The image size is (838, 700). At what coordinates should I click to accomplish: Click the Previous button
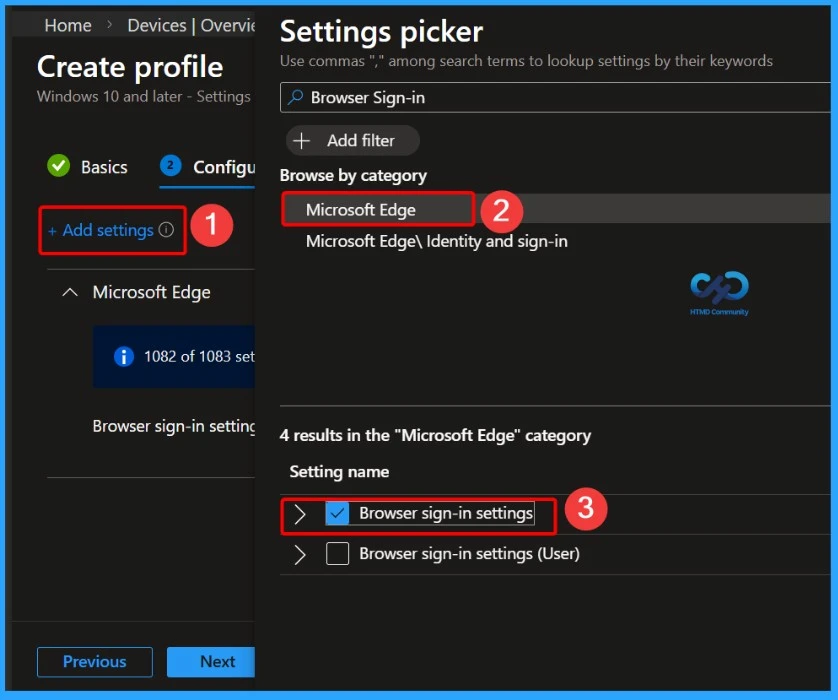94,662
